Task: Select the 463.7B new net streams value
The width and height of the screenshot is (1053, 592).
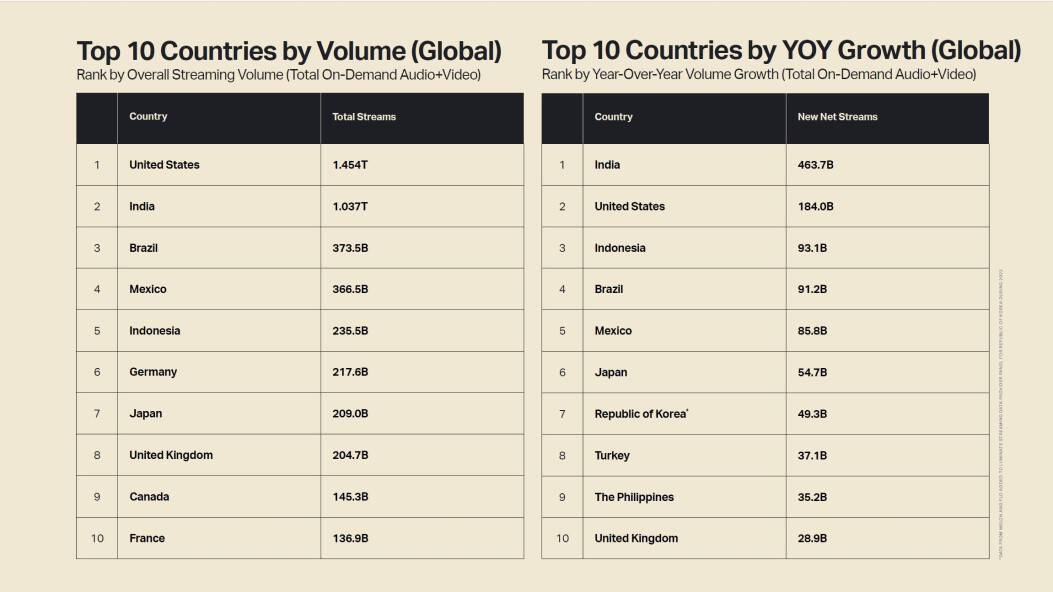Action: pos(815,165)
